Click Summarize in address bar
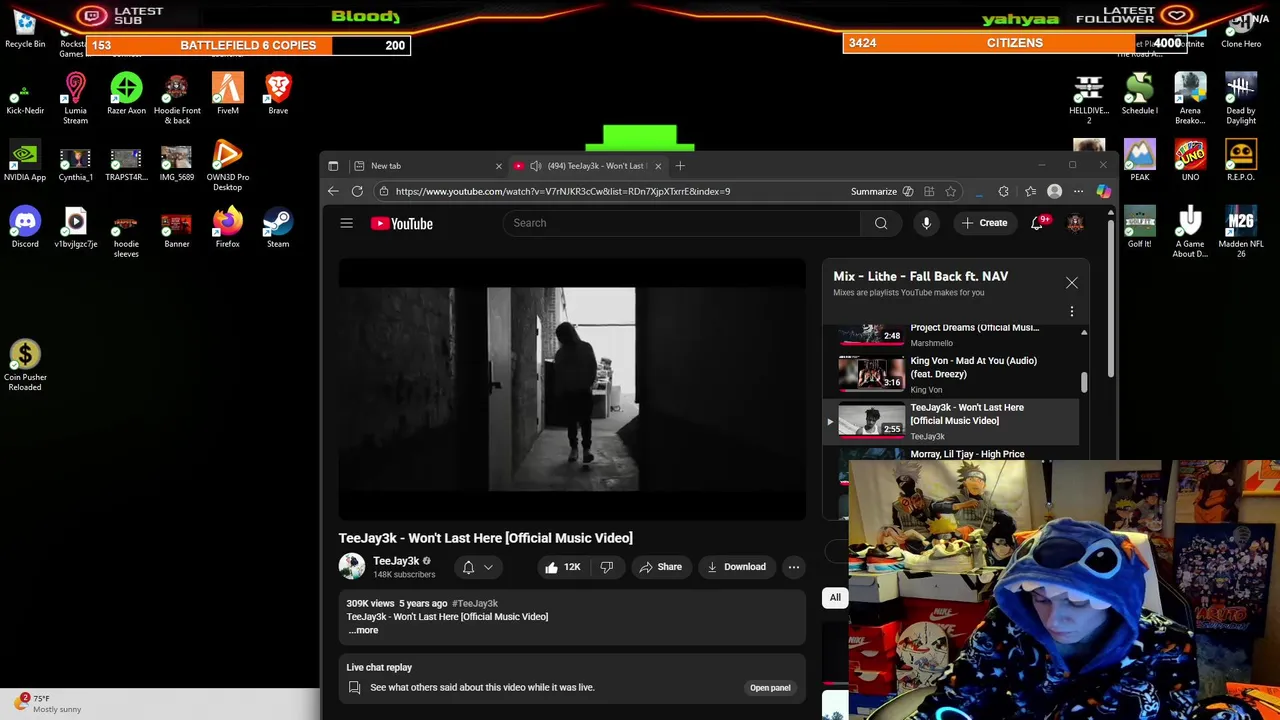Screen dimensions: 1280x720 coord(873,191)
